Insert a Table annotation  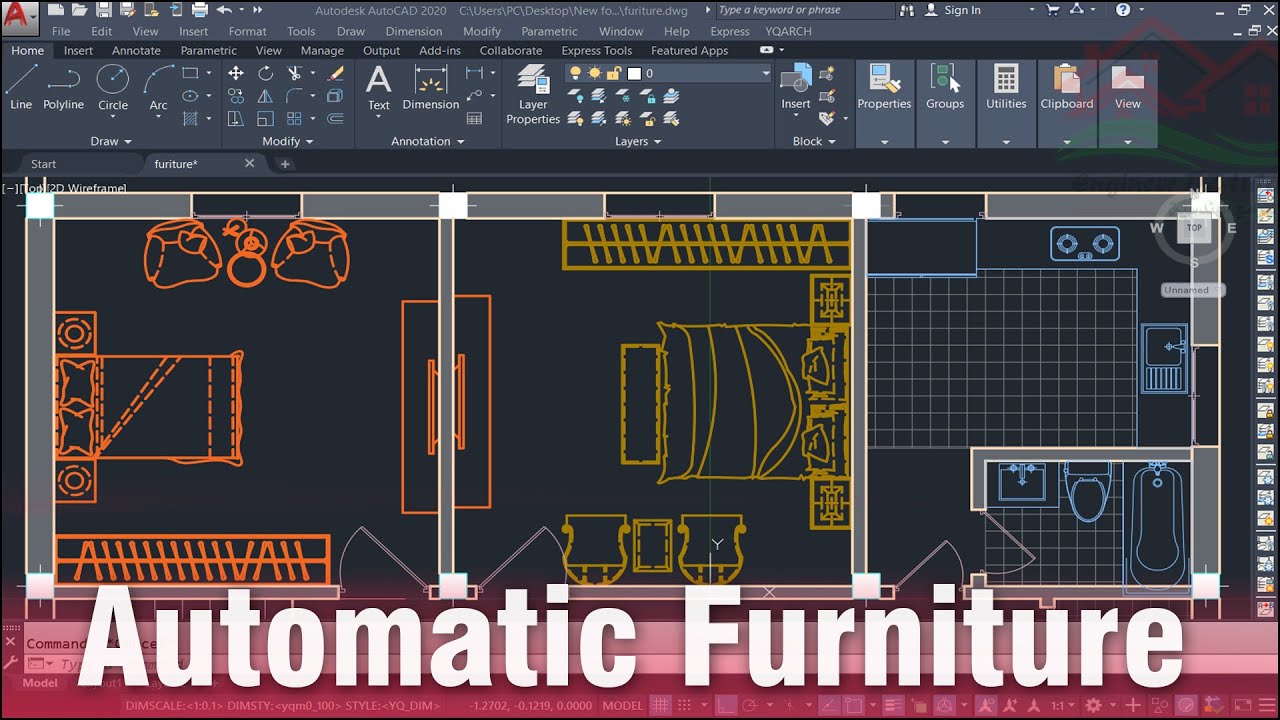[474, 118]
